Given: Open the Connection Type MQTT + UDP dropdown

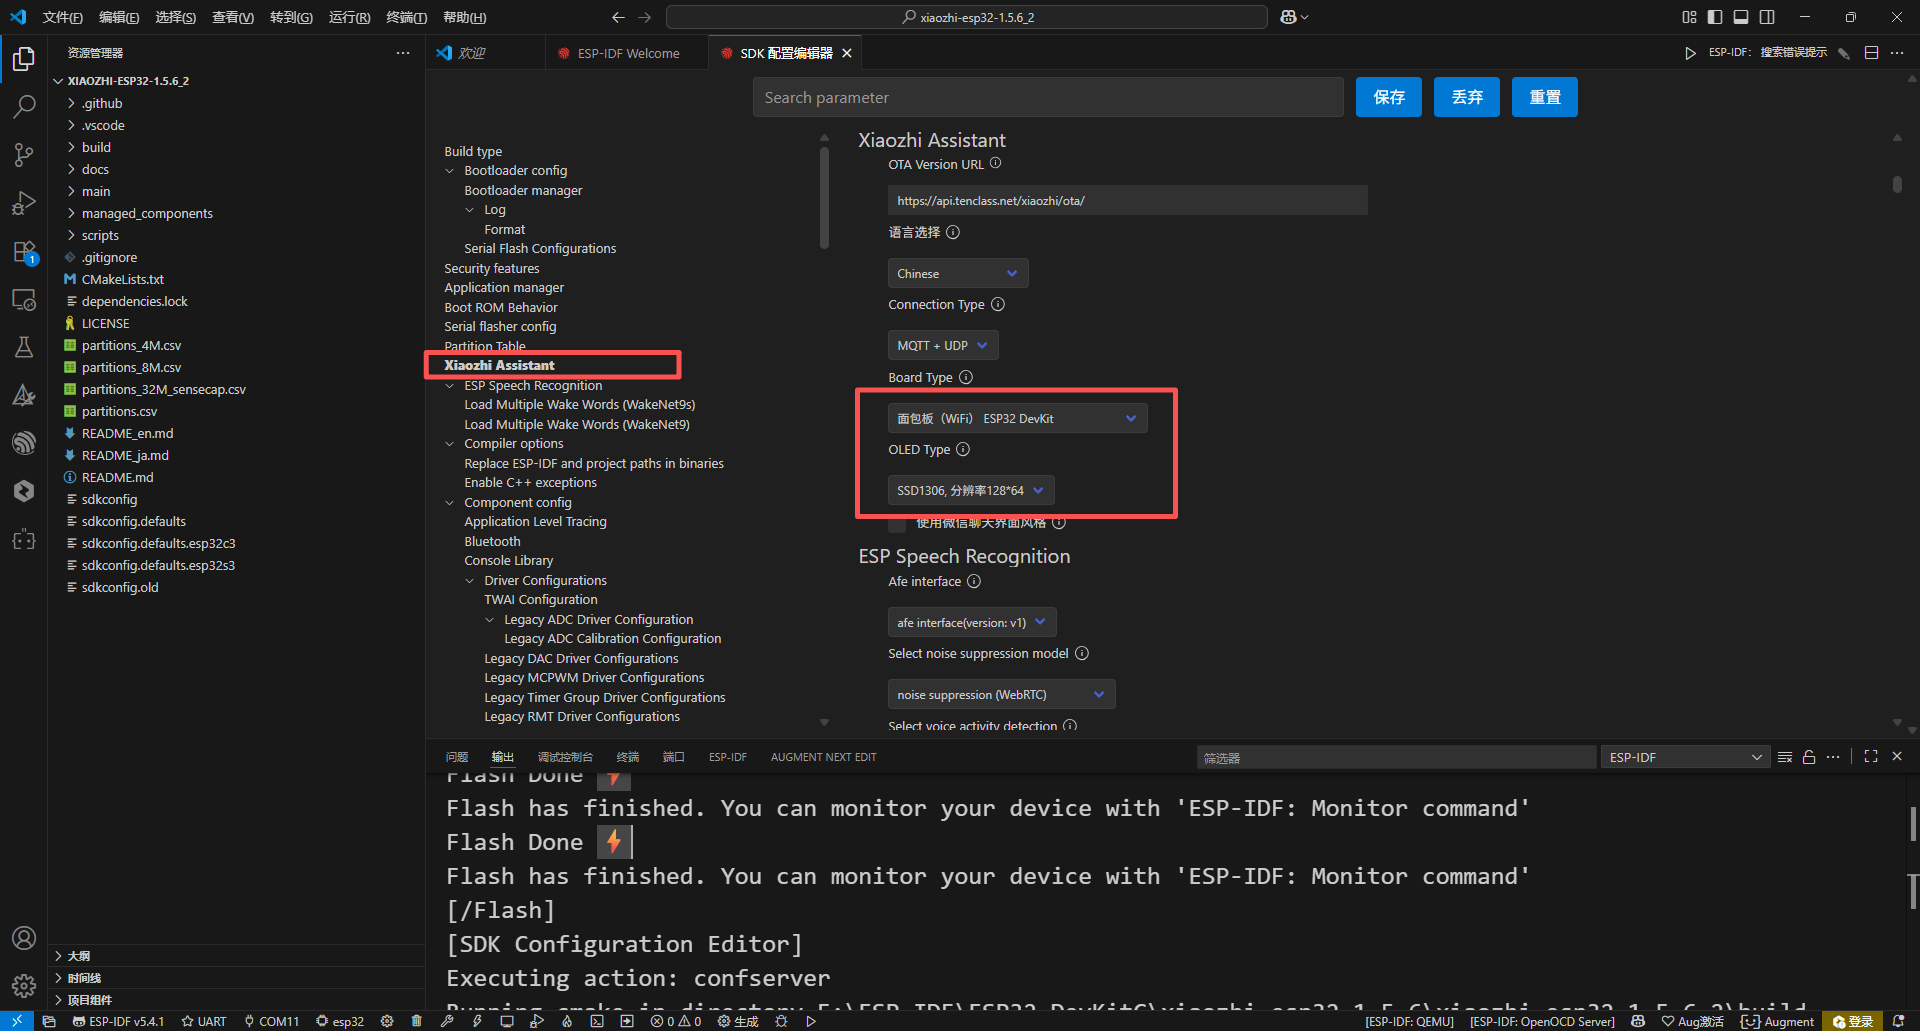Looking at the screenshot, I should click(x=942, y=346).
